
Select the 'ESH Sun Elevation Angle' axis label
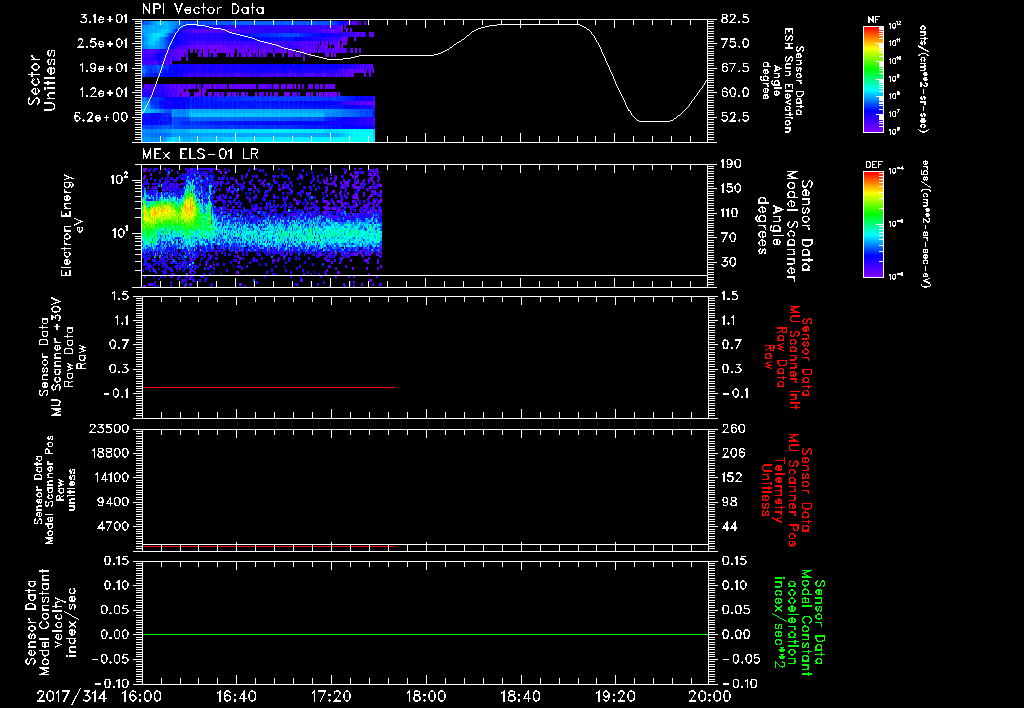point(782,80)
